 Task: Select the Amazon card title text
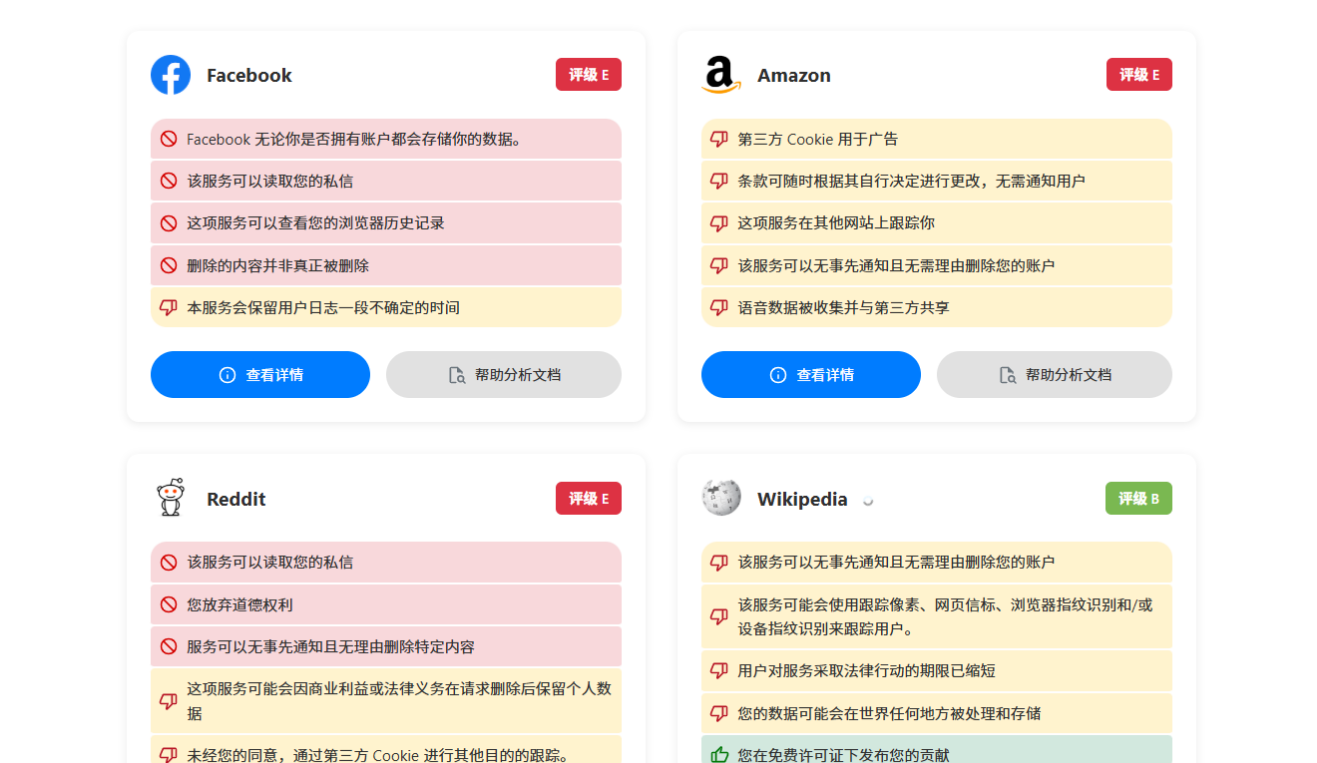[x=794, y=76]
